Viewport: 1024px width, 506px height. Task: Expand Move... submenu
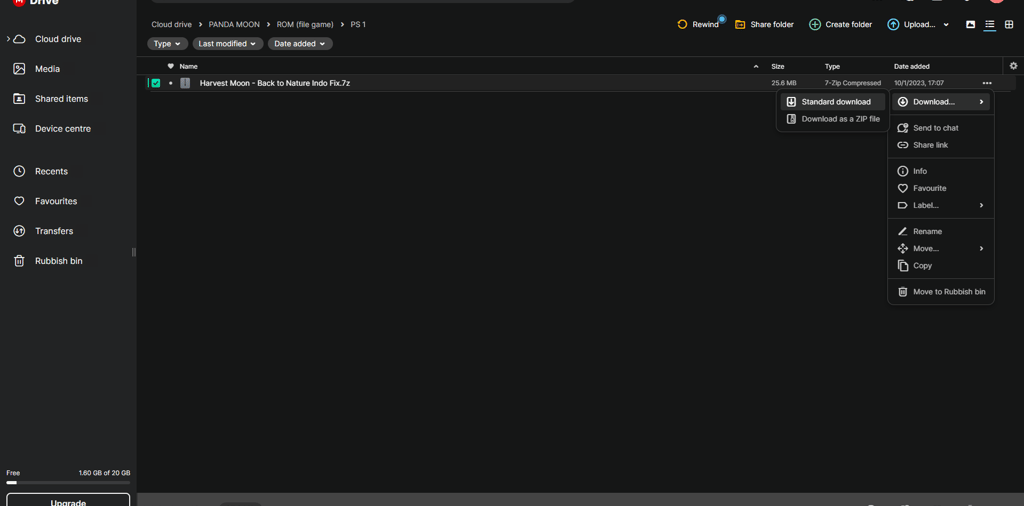coord(940,248)
